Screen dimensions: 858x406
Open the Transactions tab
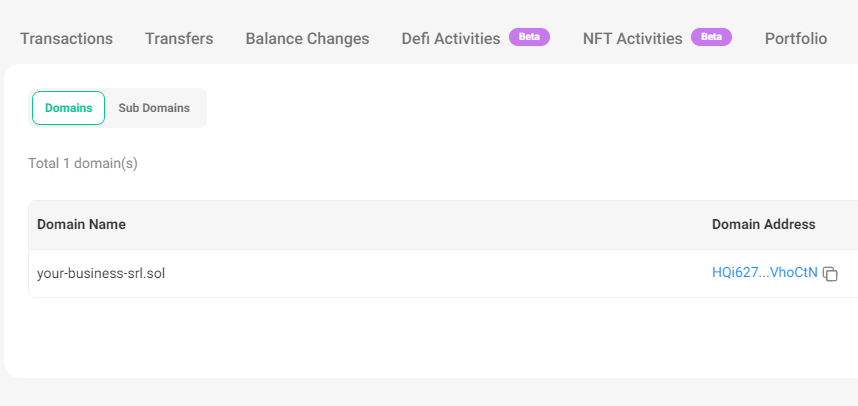[x=66, y=39]
